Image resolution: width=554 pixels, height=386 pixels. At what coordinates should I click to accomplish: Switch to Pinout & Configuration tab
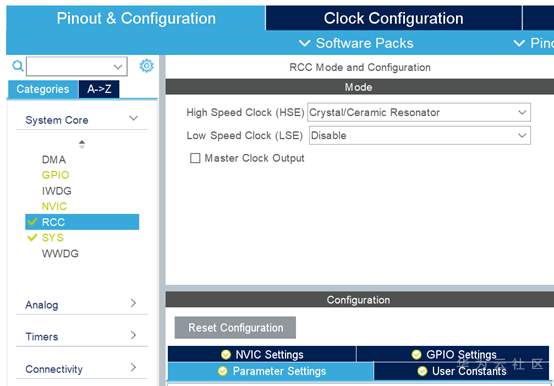coord(136,18)
